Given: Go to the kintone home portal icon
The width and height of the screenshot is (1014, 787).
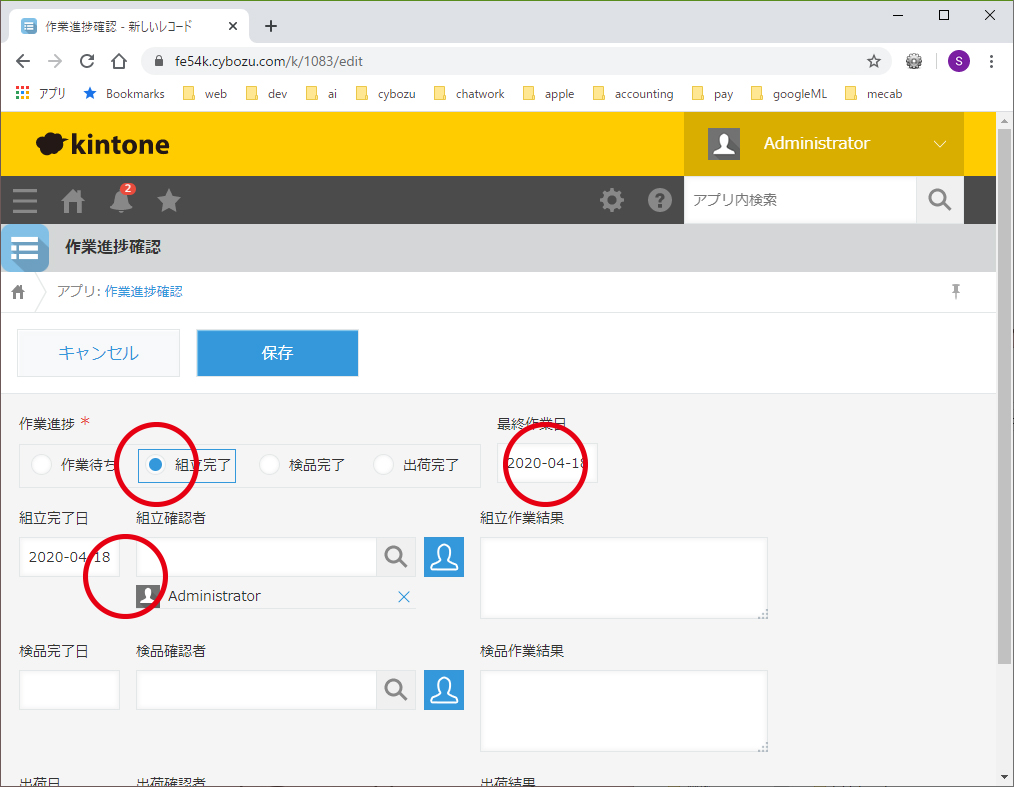Looking at the screenshot, I should click(73, 201).
